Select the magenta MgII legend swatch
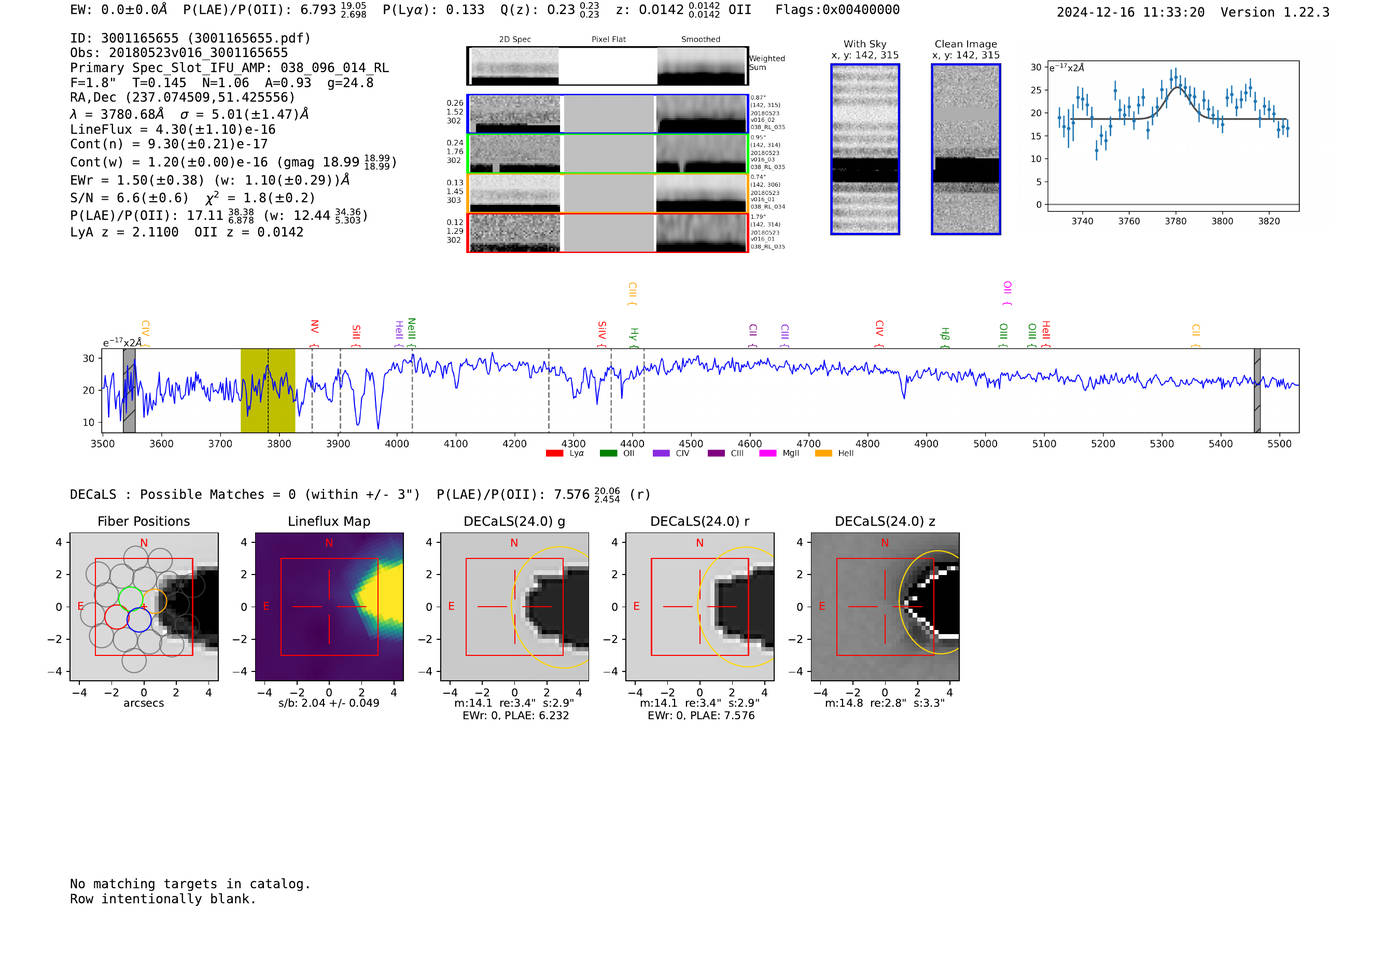 point(768,454)
